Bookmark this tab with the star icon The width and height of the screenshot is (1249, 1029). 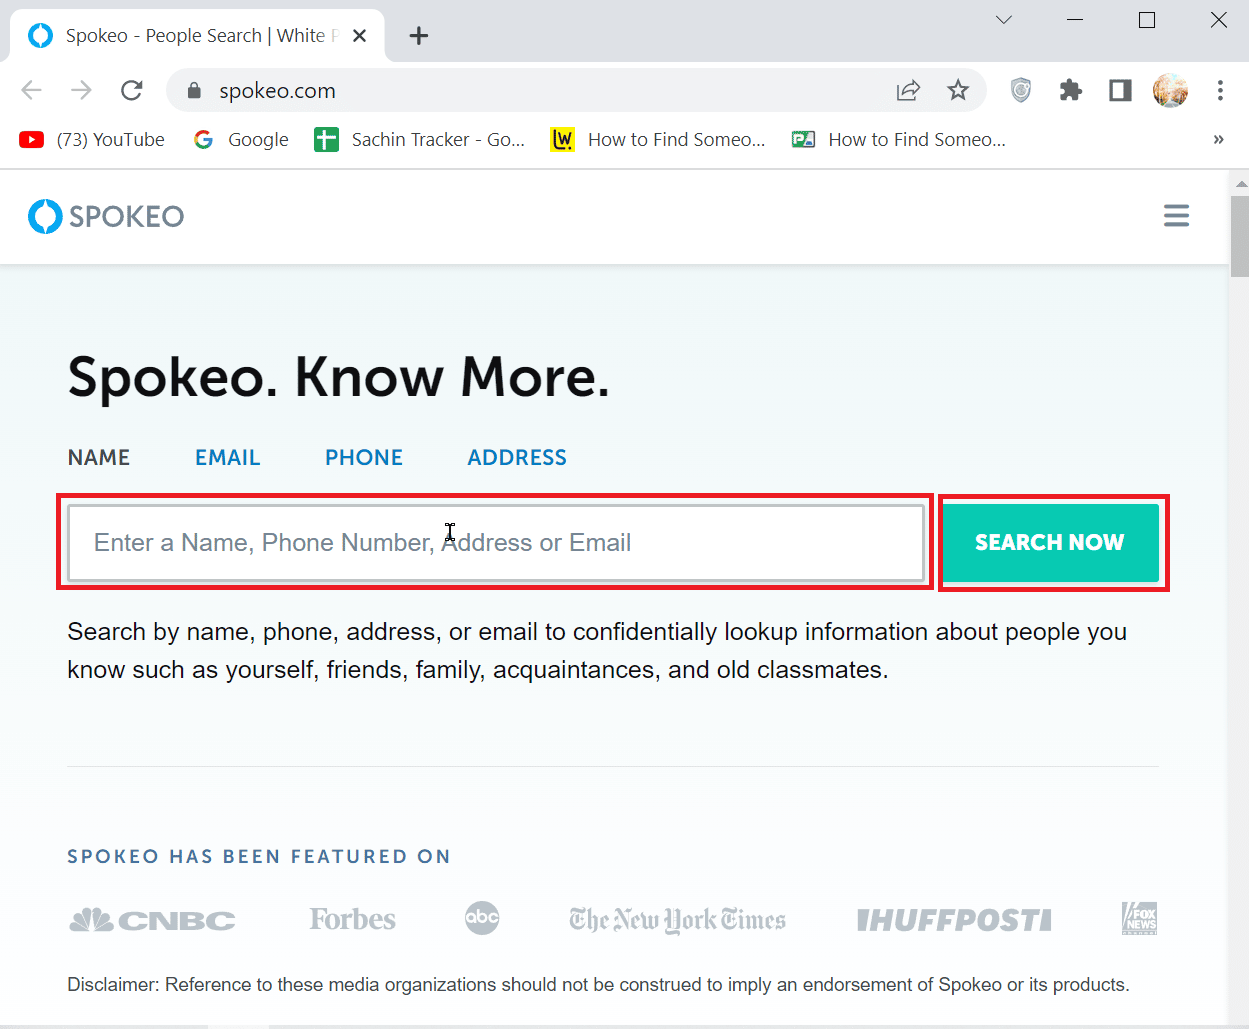958,91
